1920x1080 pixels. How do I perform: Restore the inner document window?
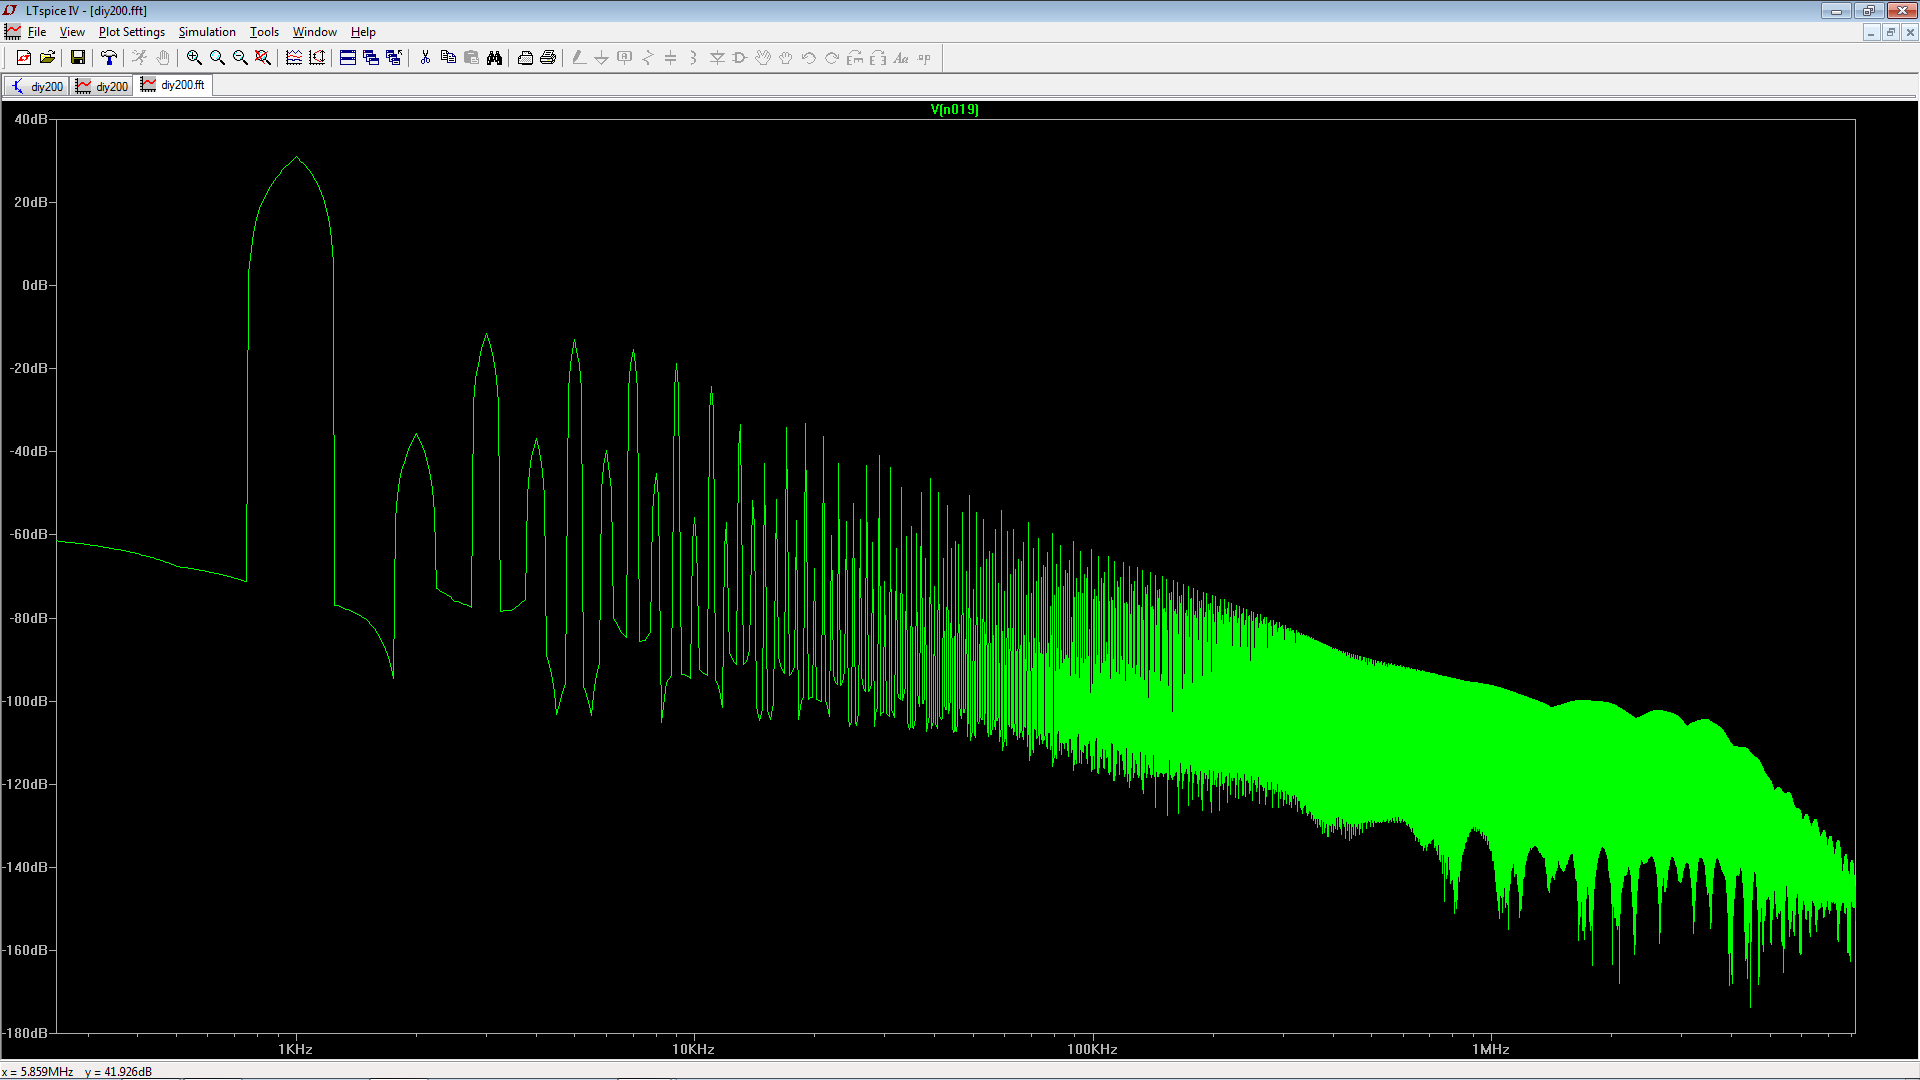tap(1890, 32)
